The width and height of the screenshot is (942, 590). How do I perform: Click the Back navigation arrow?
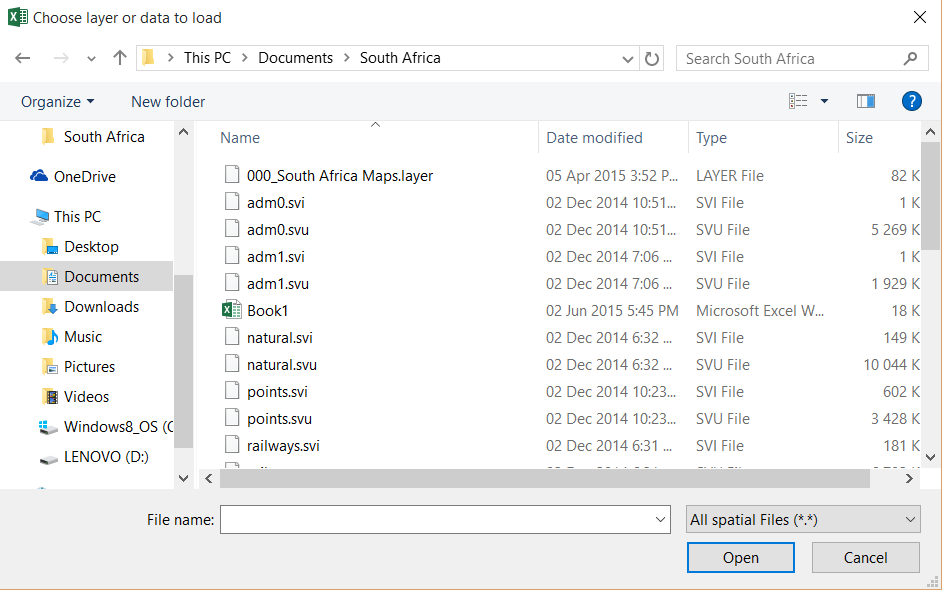pos(23,58)
